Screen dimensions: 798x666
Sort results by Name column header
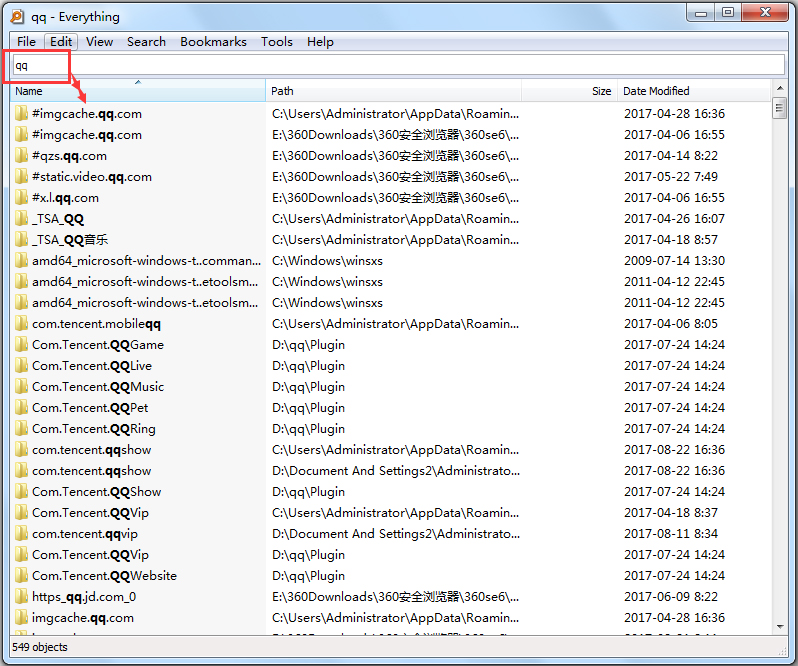pyautogui.click(x=137, y=91)
